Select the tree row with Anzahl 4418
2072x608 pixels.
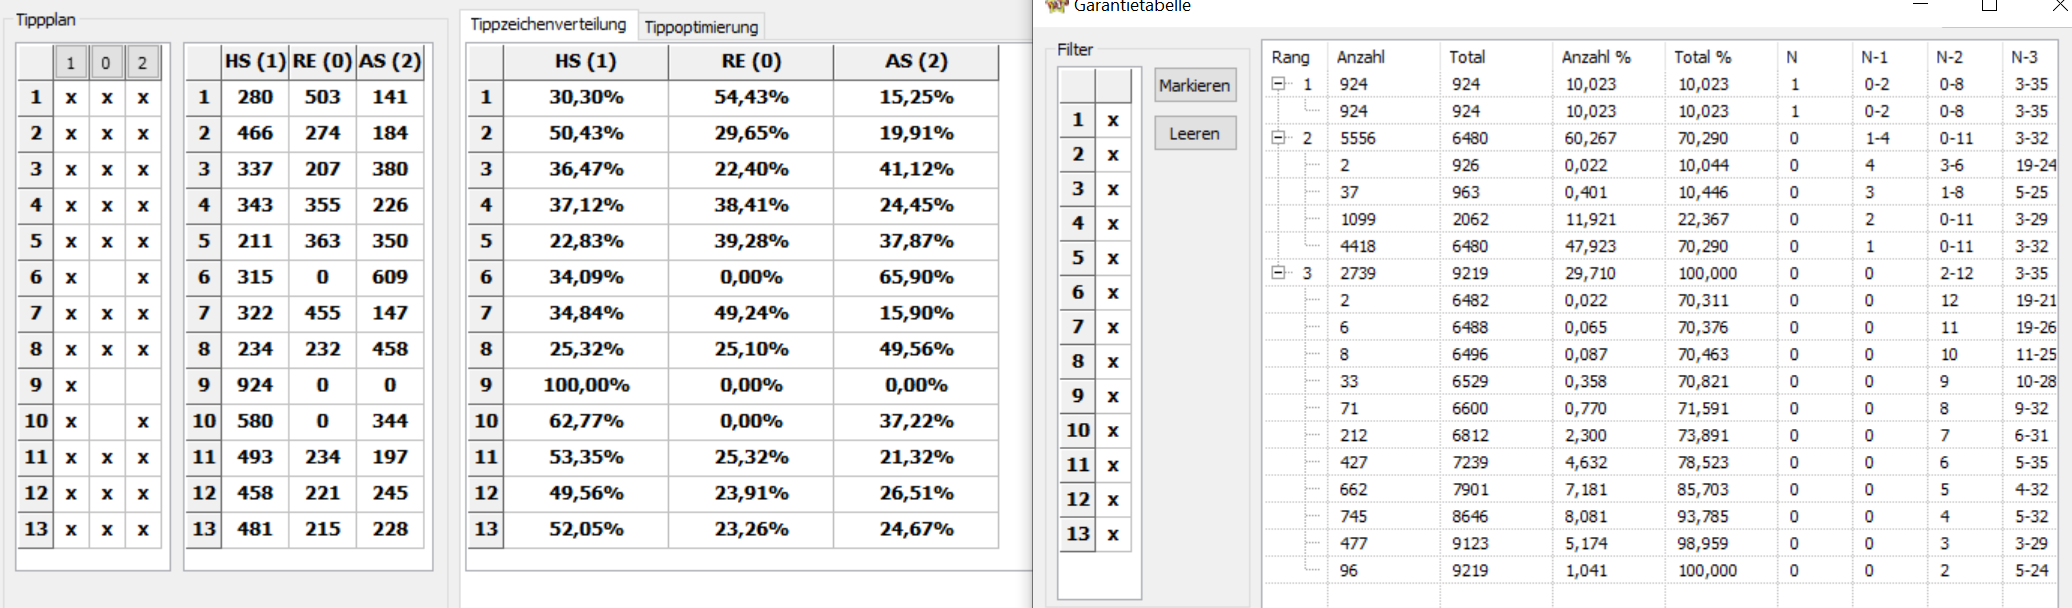pos(1357,246)
